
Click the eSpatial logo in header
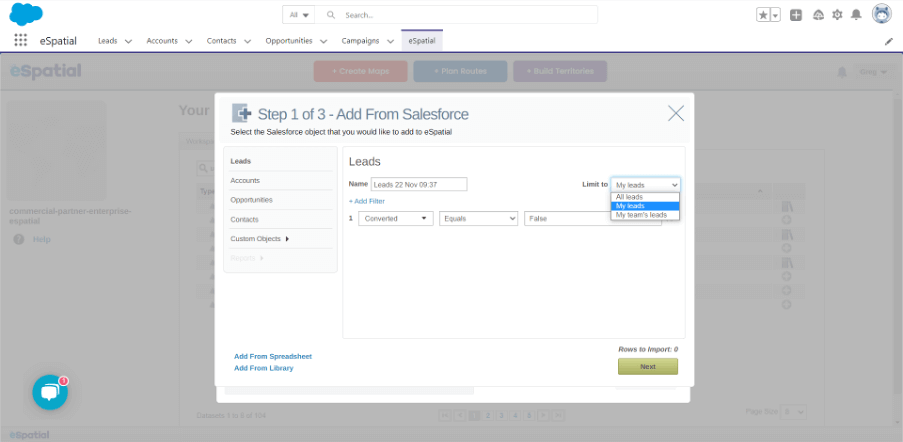[x=45, y=71]
